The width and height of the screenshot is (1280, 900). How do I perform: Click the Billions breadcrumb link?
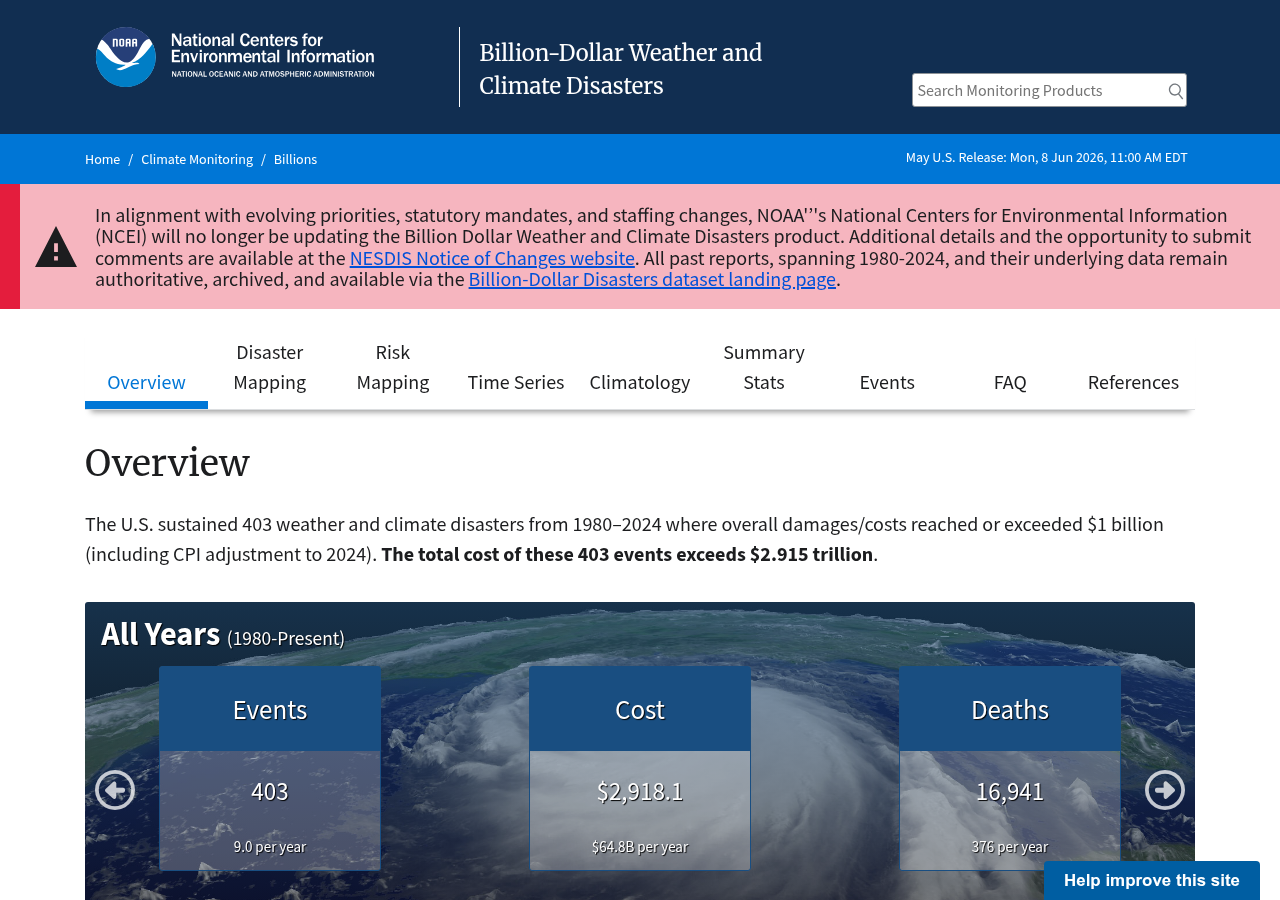coord(295,159)
